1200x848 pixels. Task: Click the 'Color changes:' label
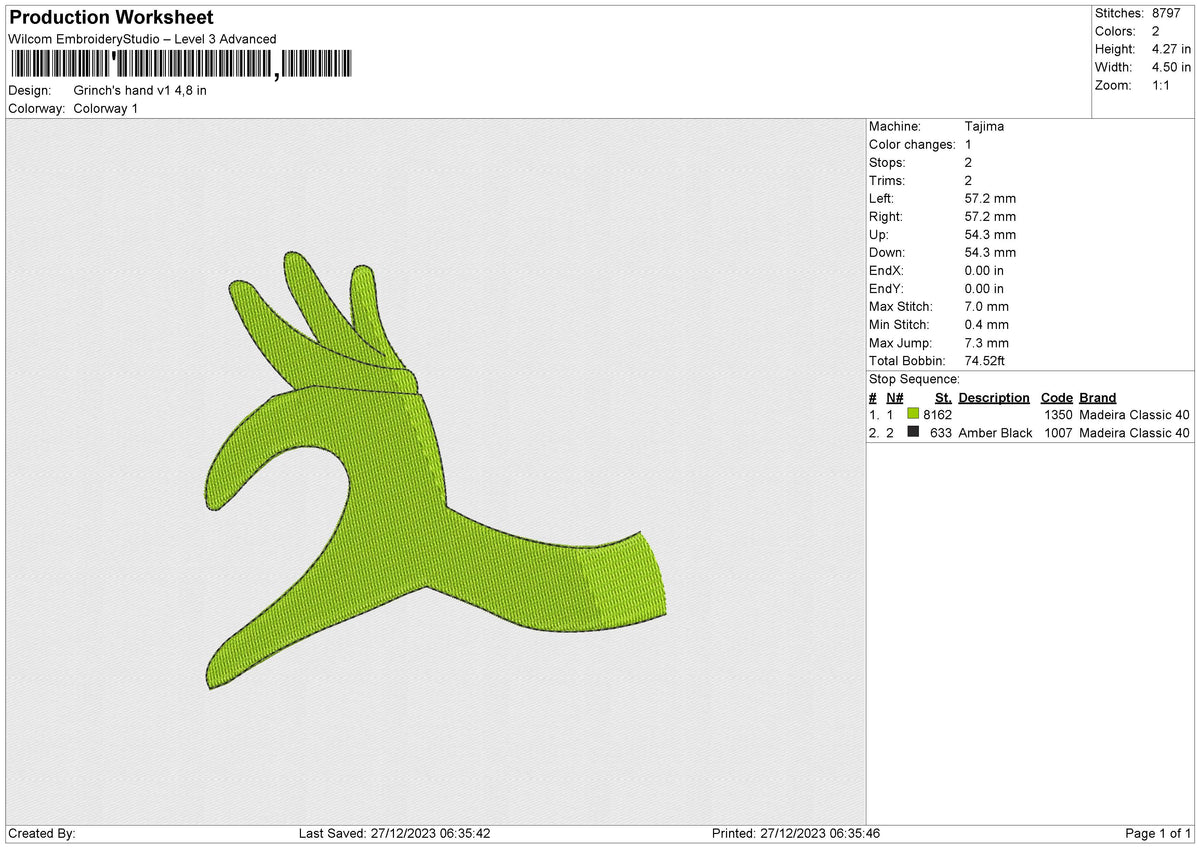[912, 144]
